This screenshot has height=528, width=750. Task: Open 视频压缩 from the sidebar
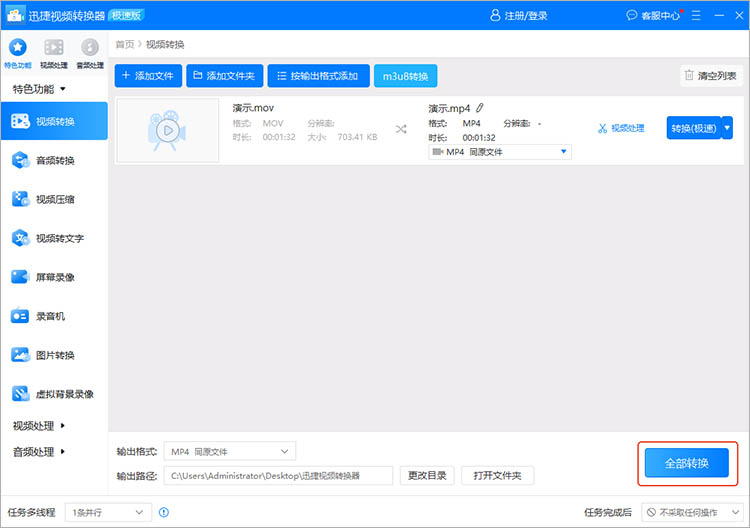(x=54, y=199)
